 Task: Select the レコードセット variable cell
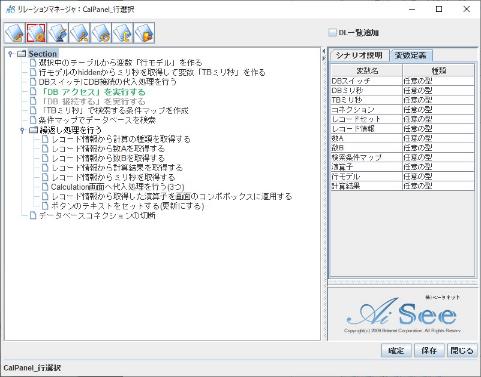coord(367,119)
